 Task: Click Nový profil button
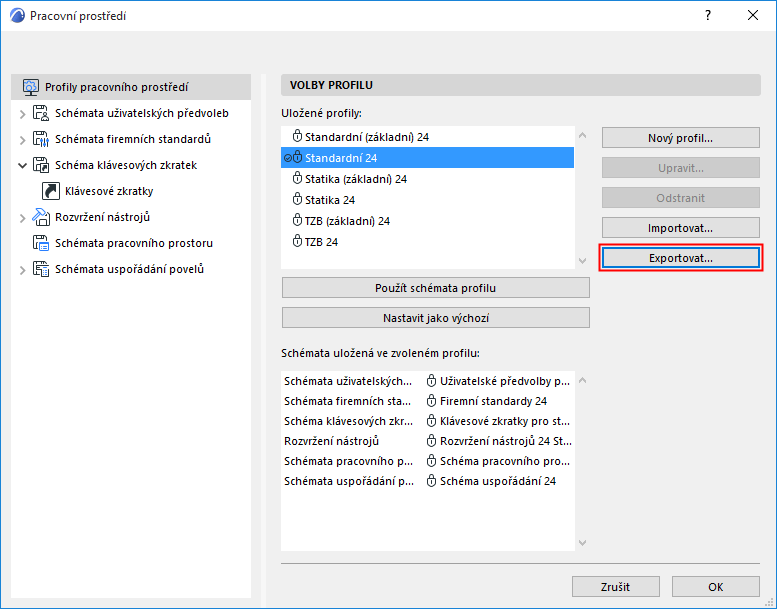click(x=680, y=138)
